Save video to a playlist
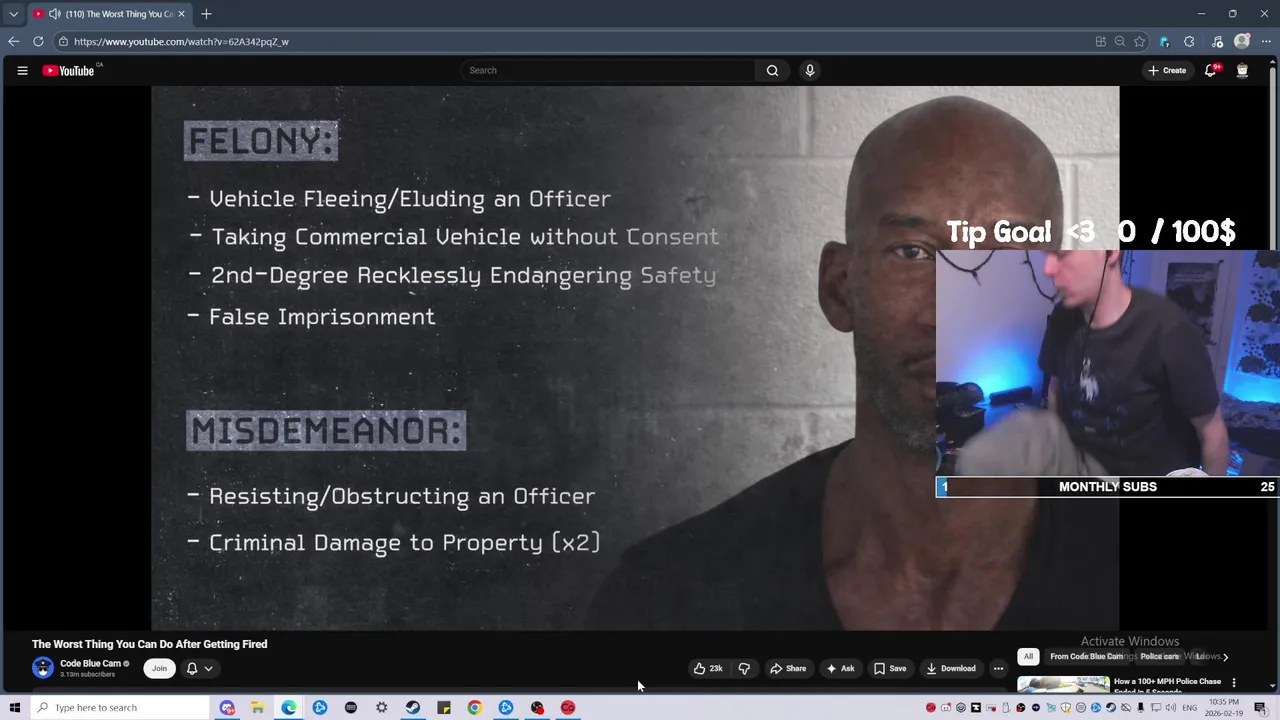This screenshot has width=1280, height=720. [890, 669]
